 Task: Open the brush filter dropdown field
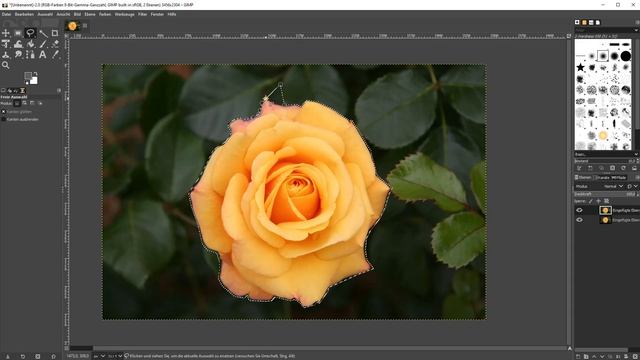(607, 30)
